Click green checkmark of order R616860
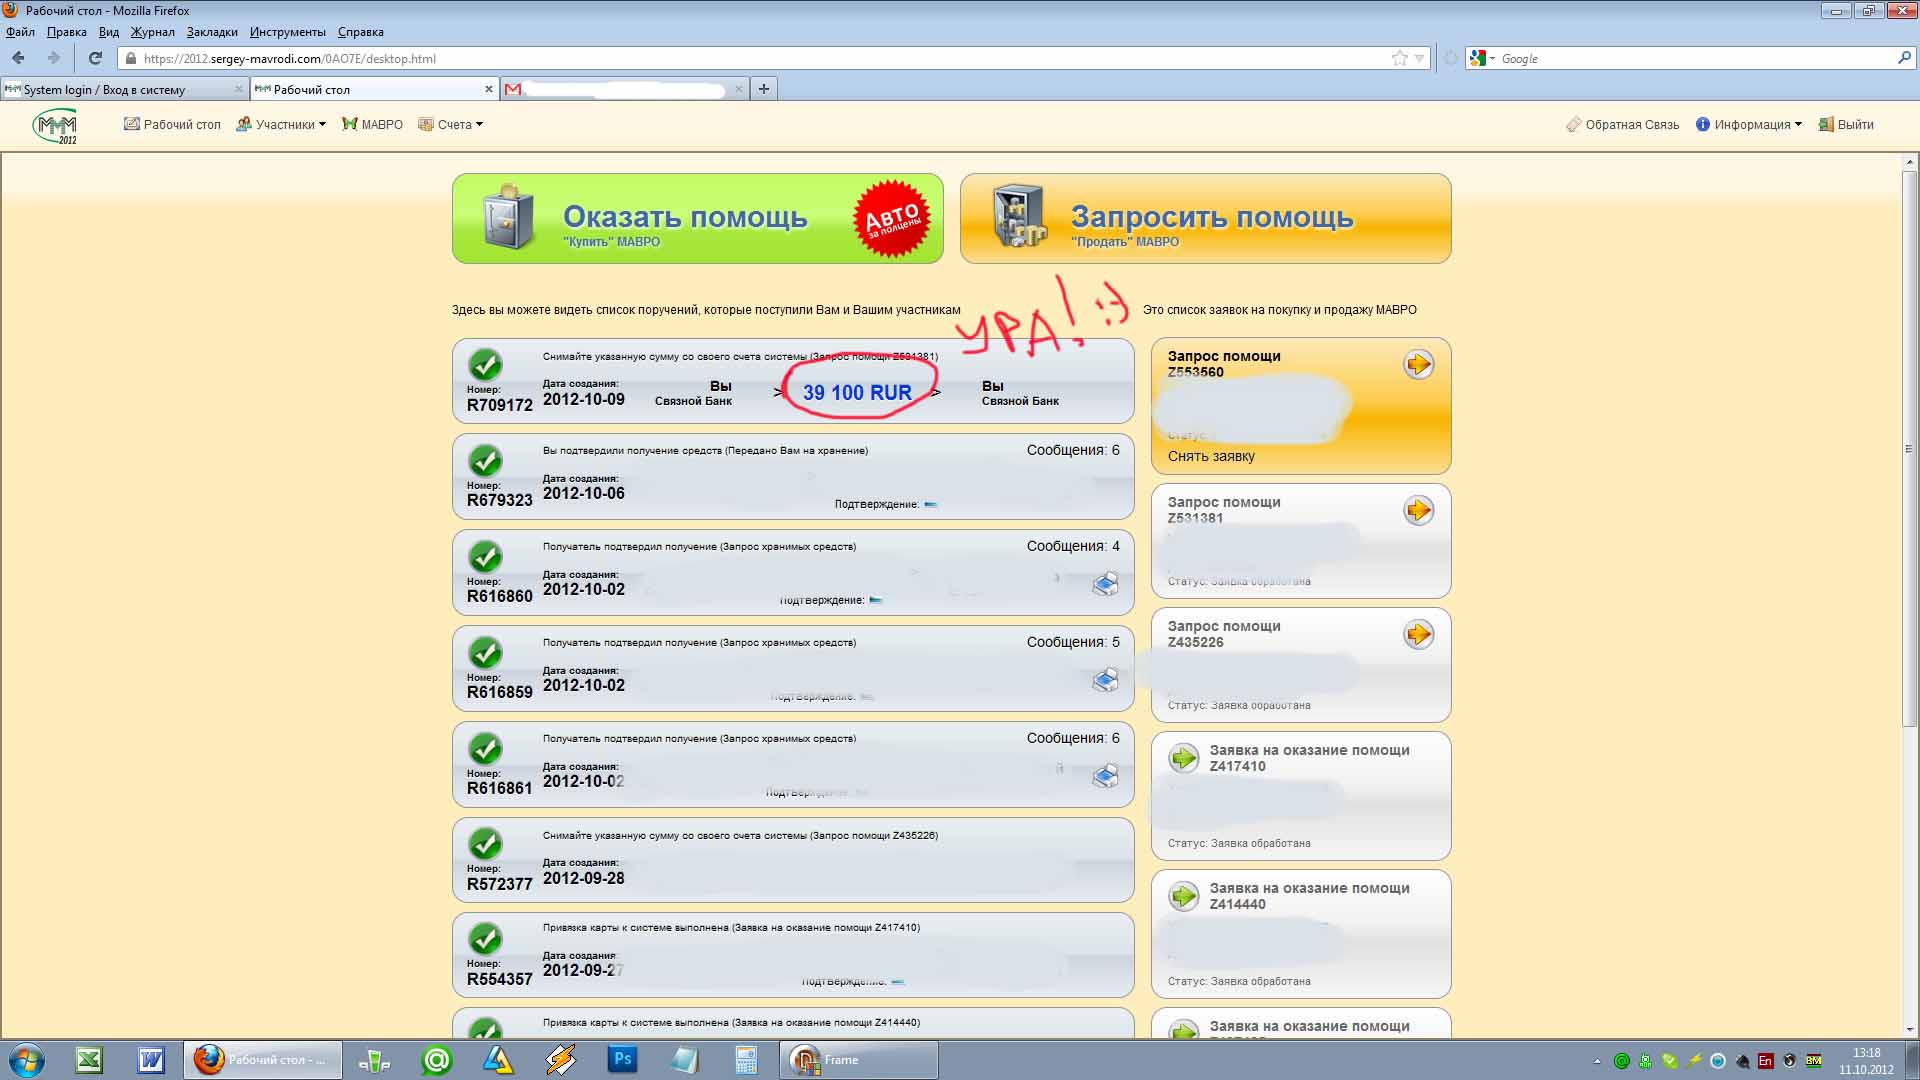The width and height of the screenshot is (1920, 1080). (x=486, y=556)
